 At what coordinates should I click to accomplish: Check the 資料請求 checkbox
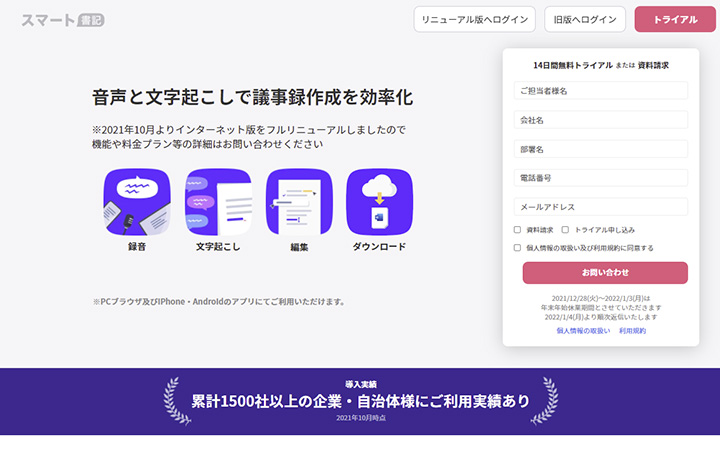pyautogui.click(x=517, y=230)
